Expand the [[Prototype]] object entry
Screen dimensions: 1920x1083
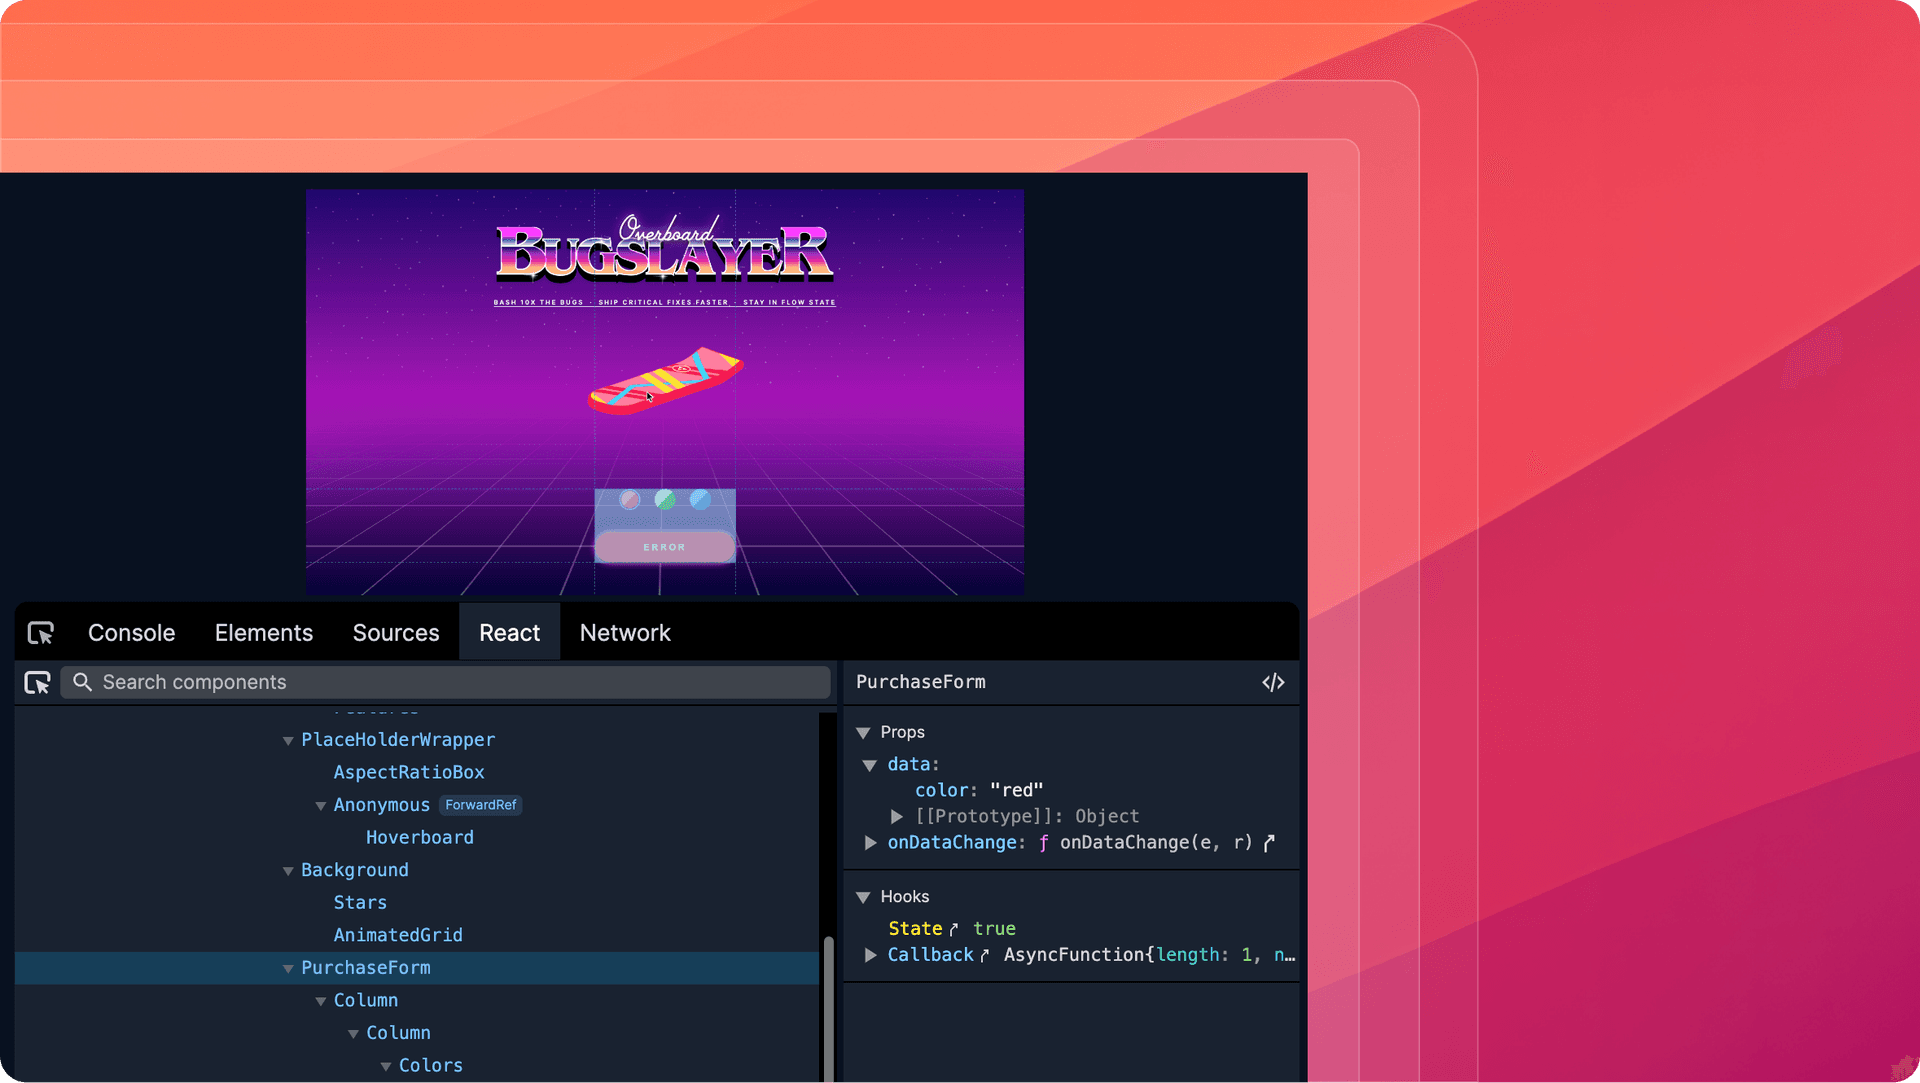tap(897, 816)
